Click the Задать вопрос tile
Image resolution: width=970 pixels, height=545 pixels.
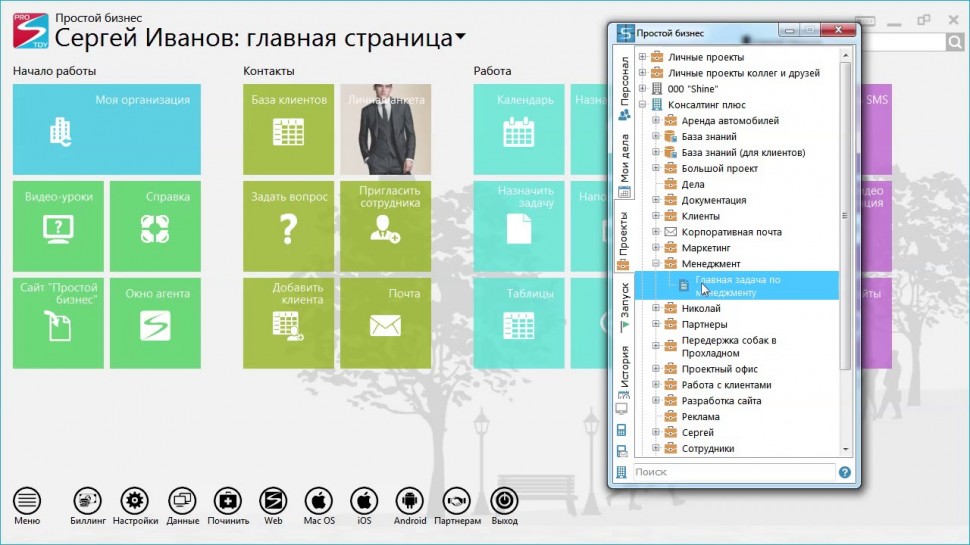click(x=288, y=226)
